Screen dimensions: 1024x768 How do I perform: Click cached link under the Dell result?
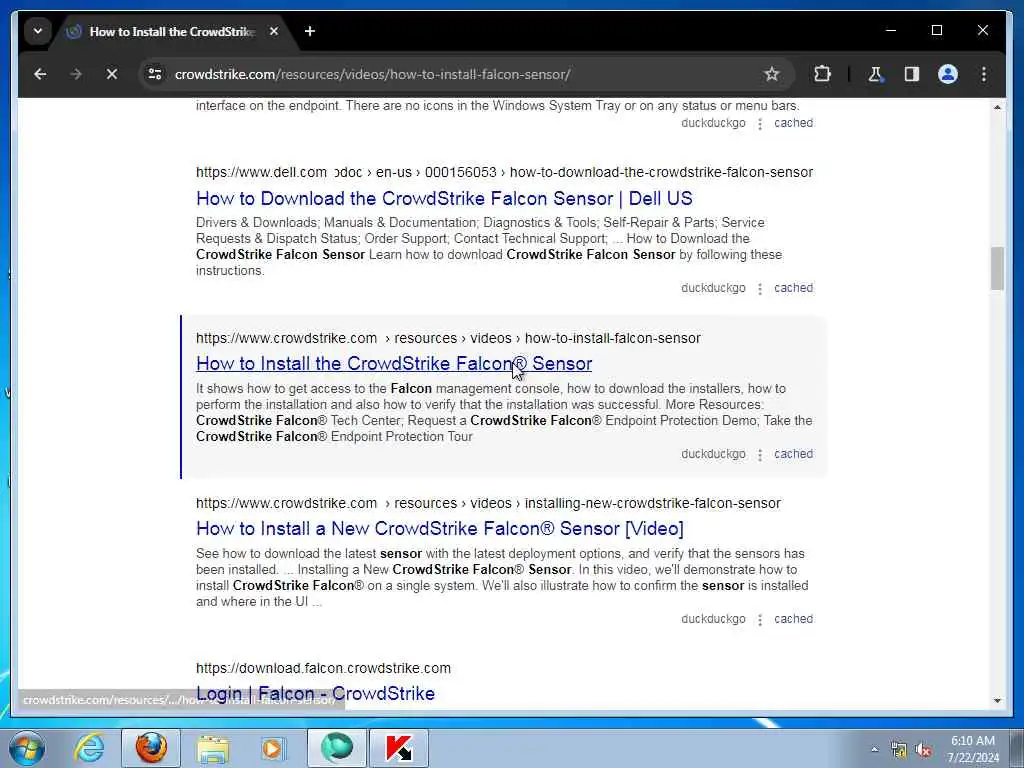[x=793, y=288]
